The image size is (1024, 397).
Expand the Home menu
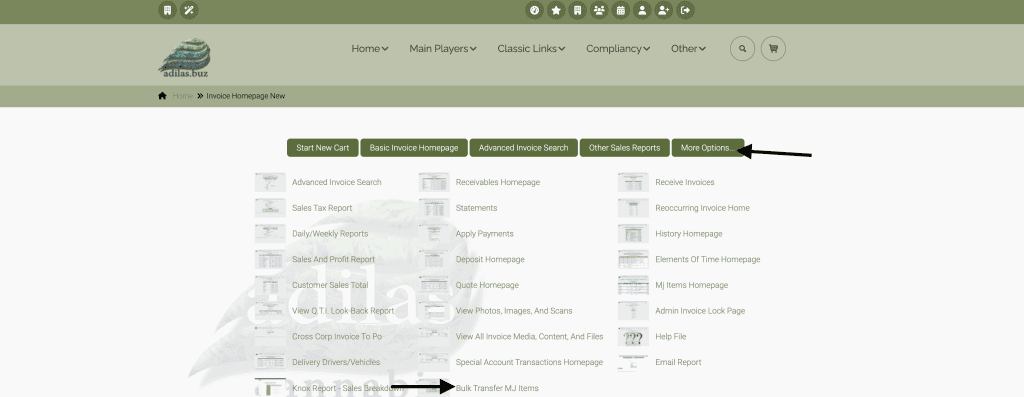(x=370, y=48)
